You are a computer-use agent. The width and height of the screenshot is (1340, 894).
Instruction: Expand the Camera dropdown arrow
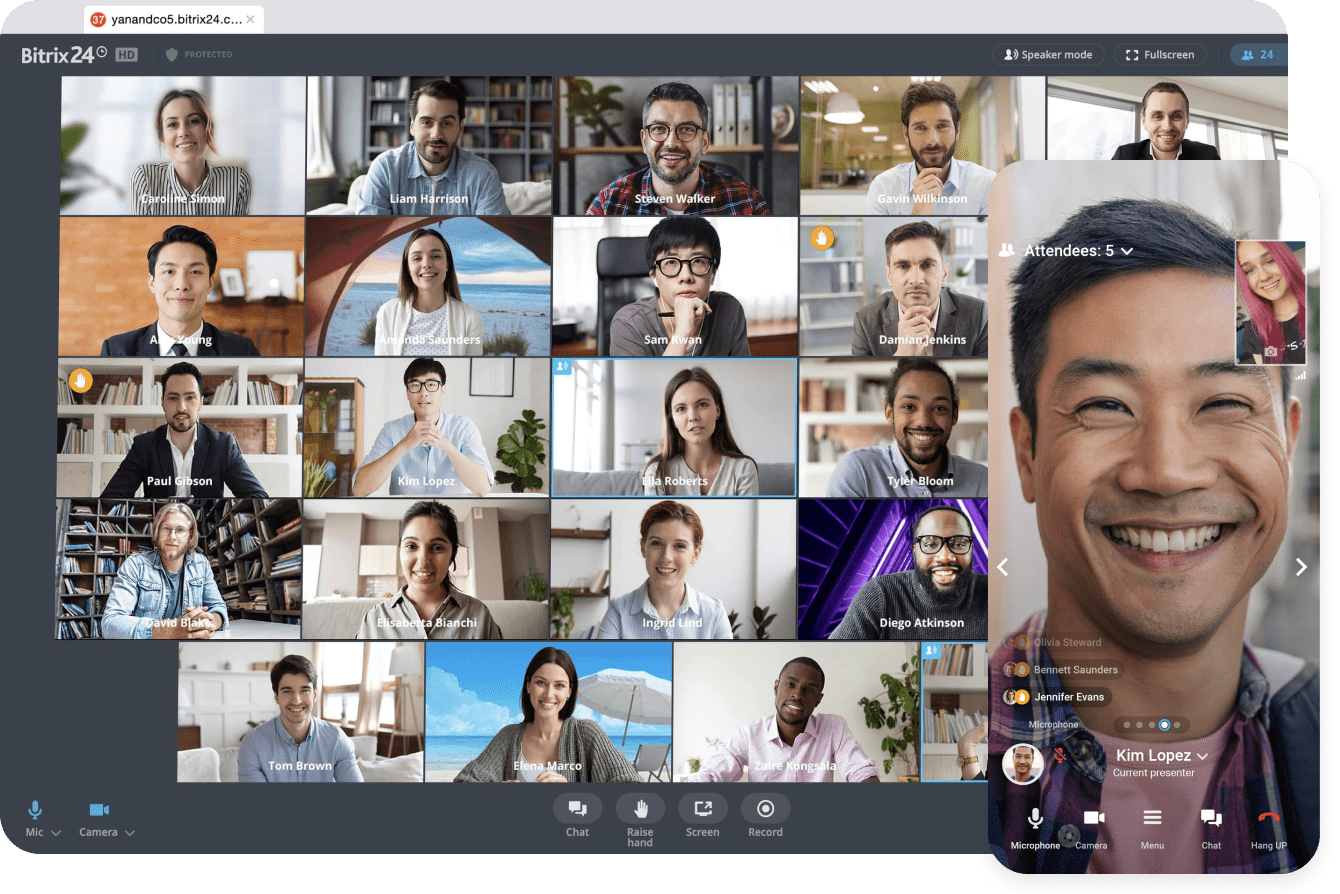(x=129, y=833)
